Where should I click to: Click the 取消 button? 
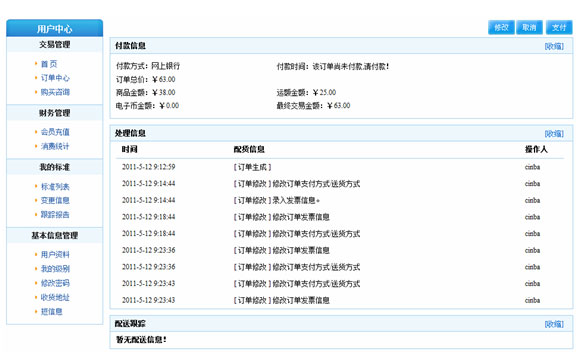tap(529, 28)
